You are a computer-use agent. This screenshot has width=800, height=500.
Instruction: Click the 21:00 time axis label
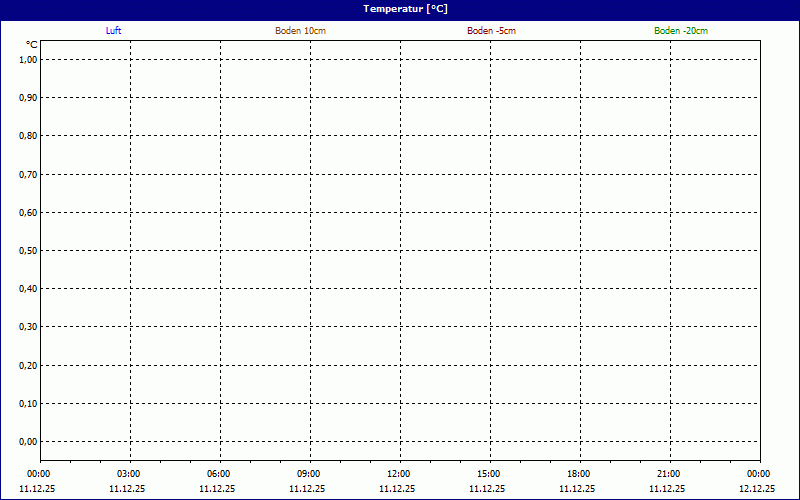(x=668, y=474)
